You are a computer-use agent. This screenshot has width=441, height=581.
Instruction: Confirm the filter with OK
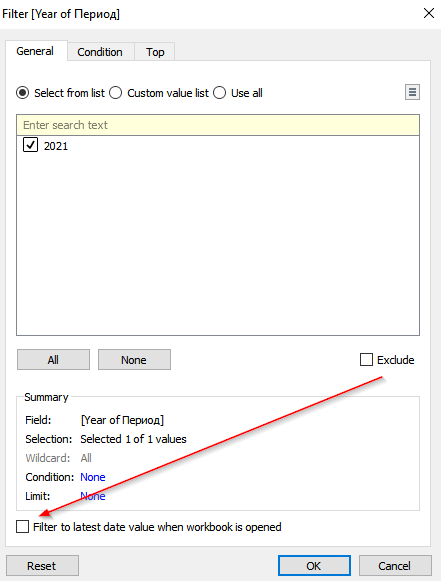click(314, 565)
